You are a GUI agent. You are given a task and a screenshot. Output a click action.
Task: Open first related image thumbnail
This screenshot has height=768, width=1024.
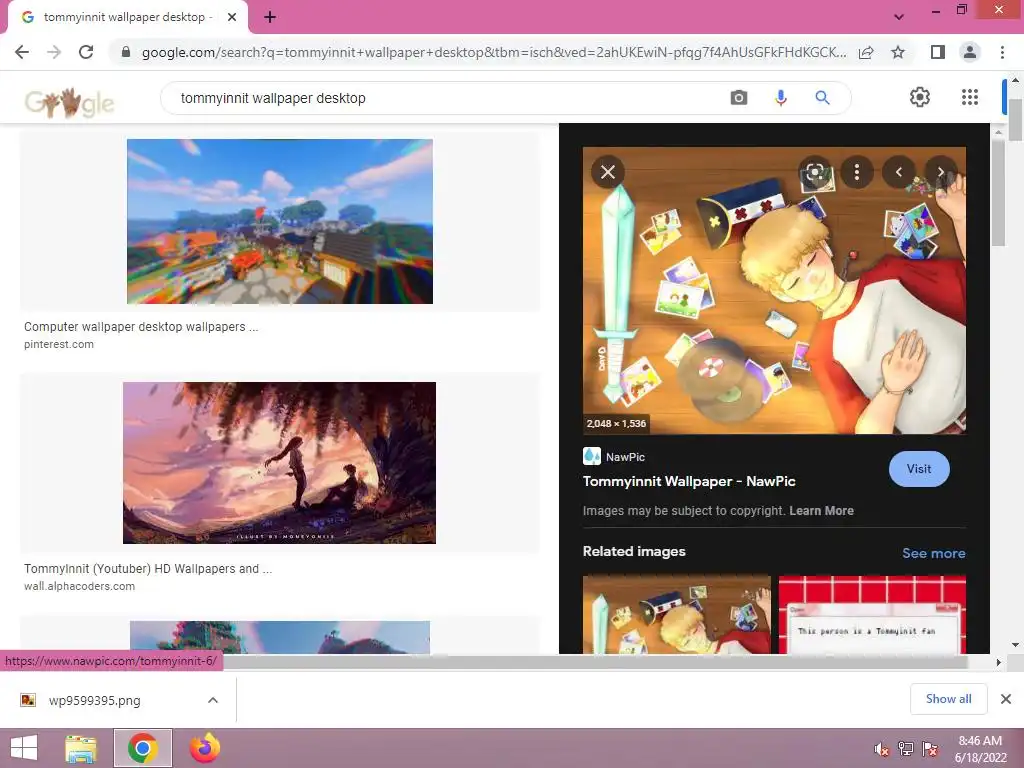(677, 614)
